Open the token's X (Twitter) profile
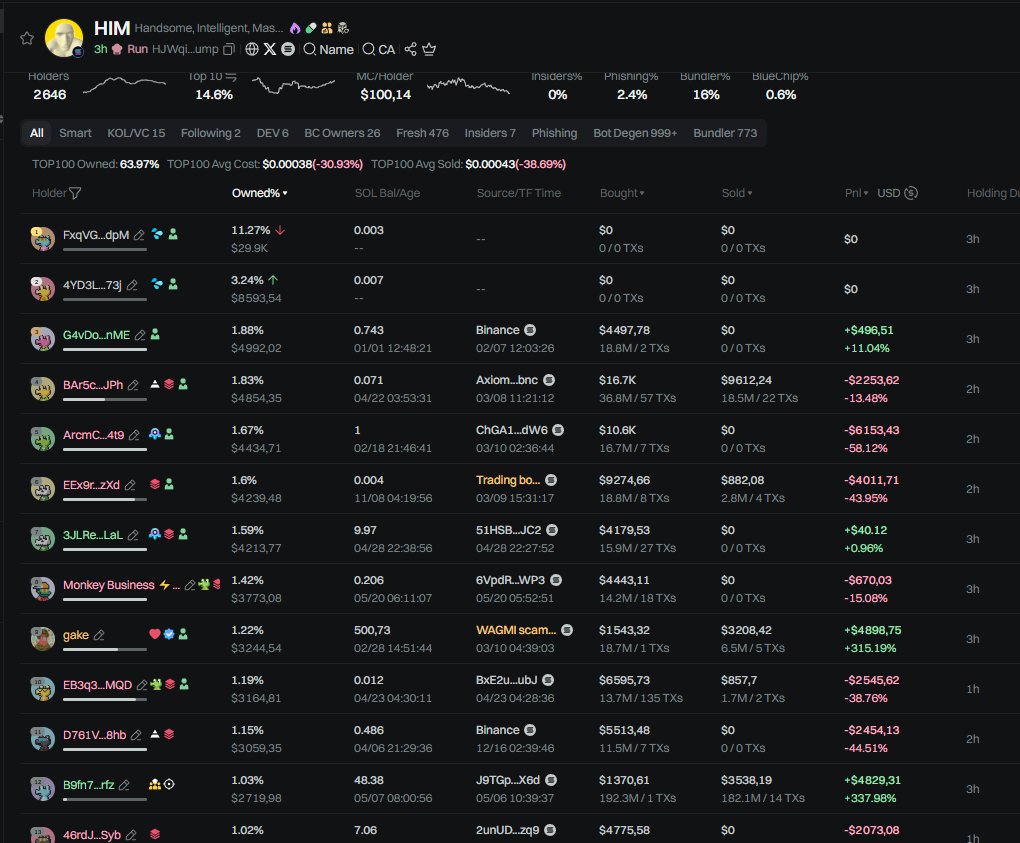The image size is (1020, 843). point(270,49)
